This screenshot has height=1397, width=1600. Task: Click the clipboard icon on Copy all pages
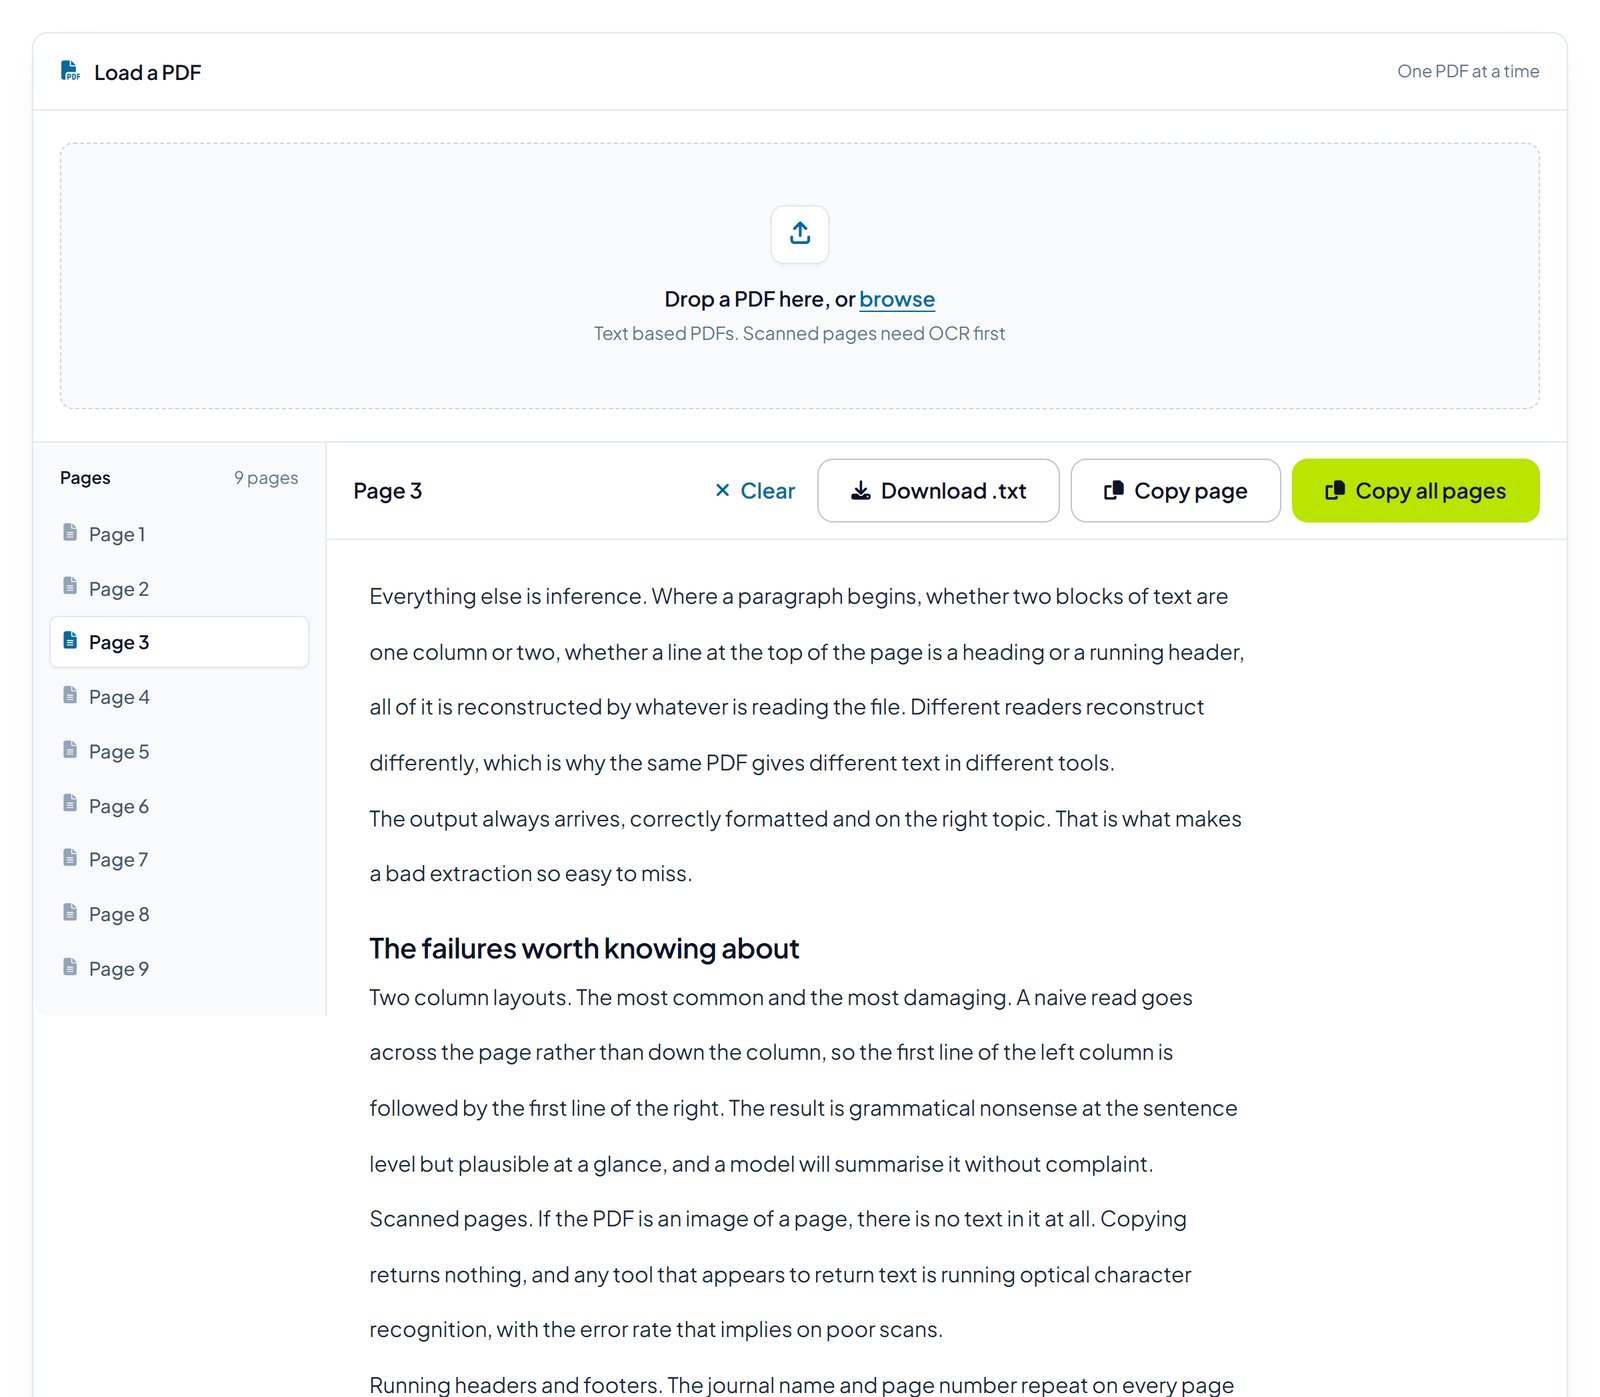1334,490
